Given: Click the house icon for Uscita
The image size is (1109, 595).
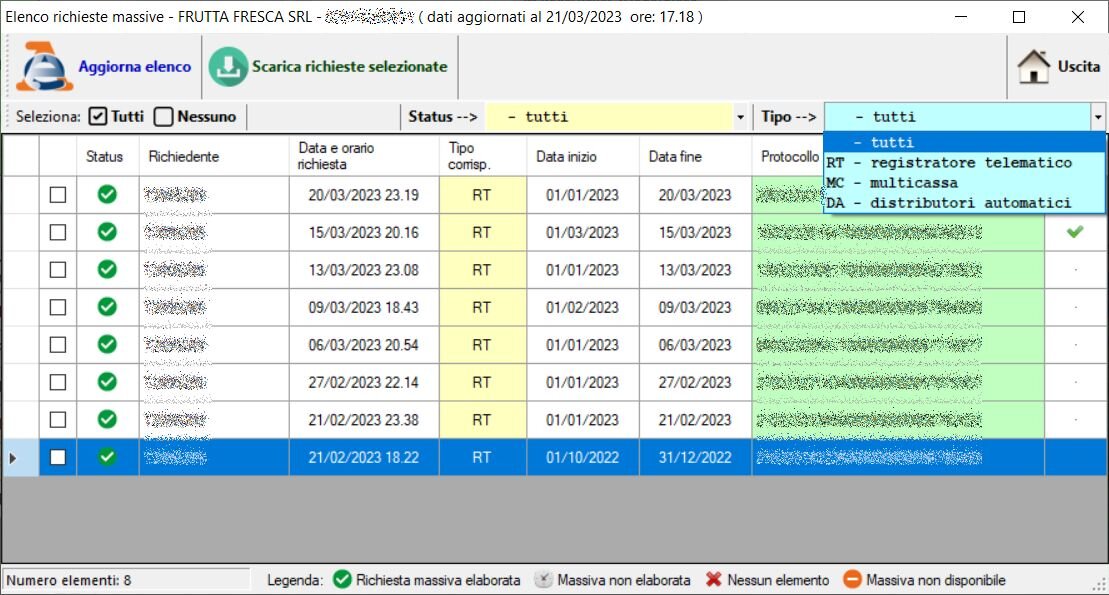Looking at the screenshot, I should [x=1034, y=67].
